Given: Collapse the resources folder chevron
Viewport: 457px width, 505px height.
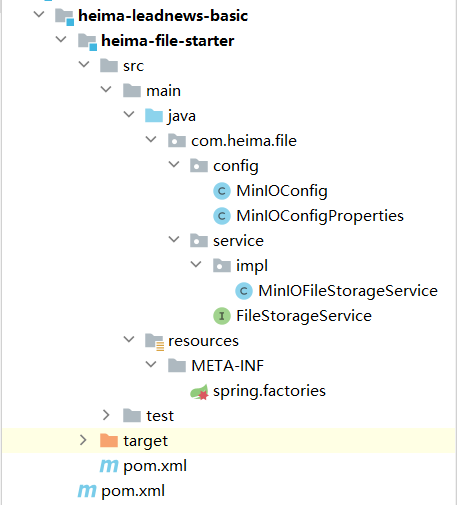Looking at the screenshot, I should 129,339.
